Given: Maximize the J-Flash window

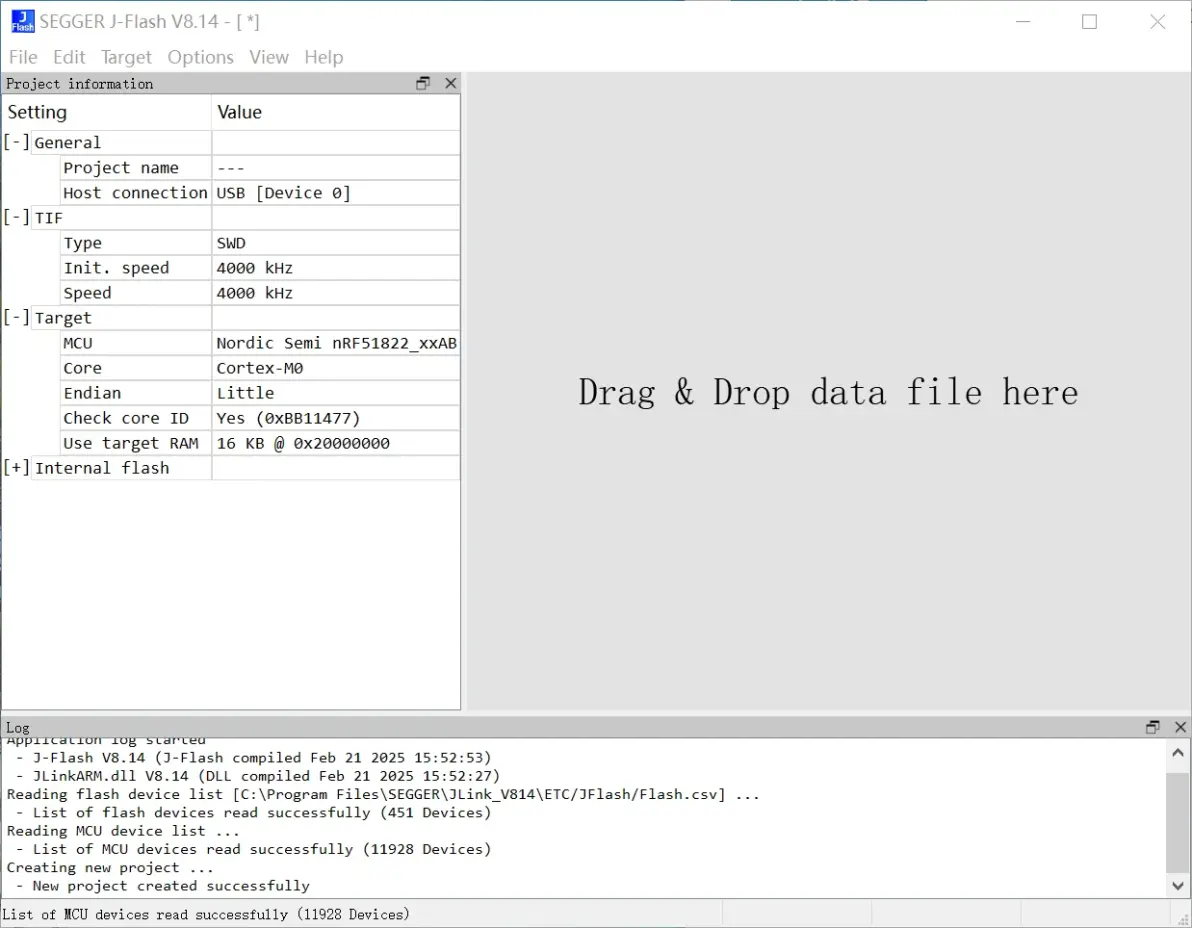Looking at the screenshot, I should click(1089, 21).
